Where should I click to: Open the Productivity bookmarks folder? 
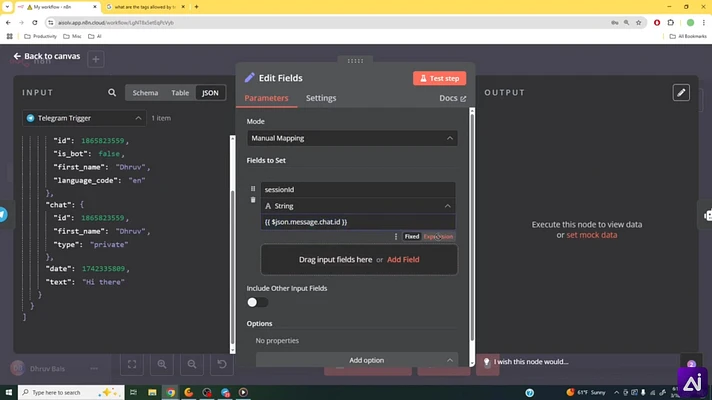tap(40, 36)
